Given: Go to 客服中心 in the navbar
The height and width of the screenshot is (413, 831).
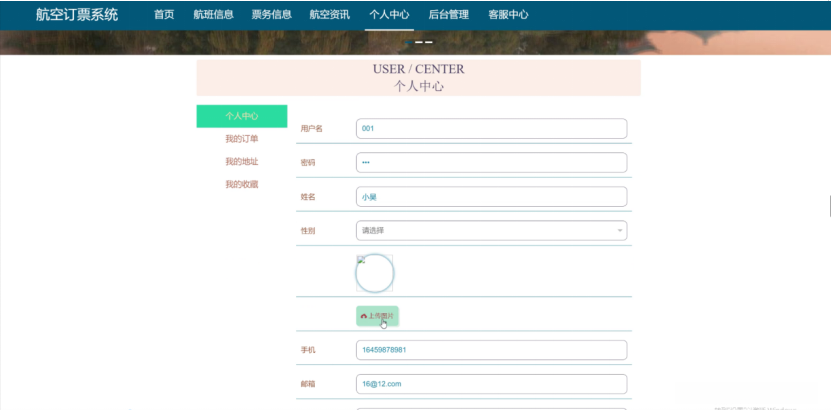Looking at the screenshot, I should pyautogui.click(x=508, y=15).
